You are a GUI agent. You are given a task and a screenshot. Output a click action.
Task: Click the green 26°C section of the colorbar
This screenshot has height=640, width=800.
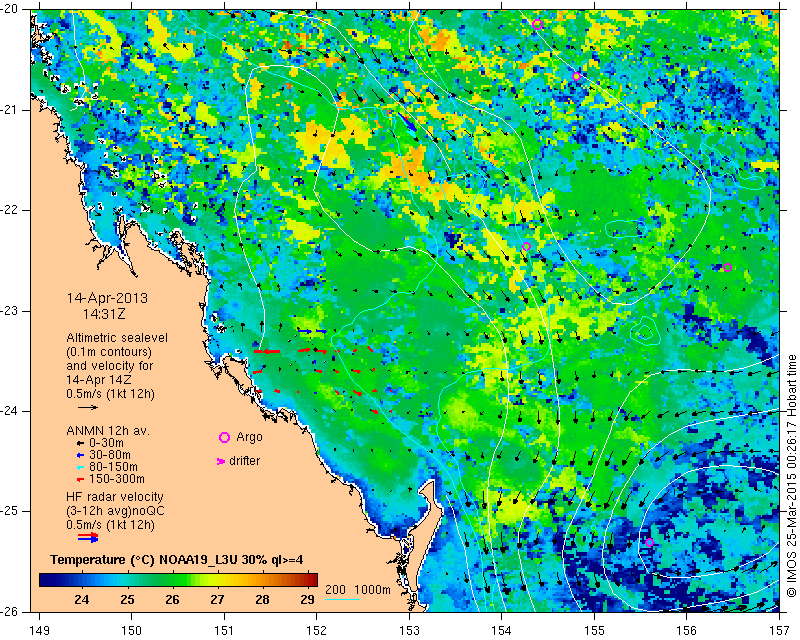point(172,579)
